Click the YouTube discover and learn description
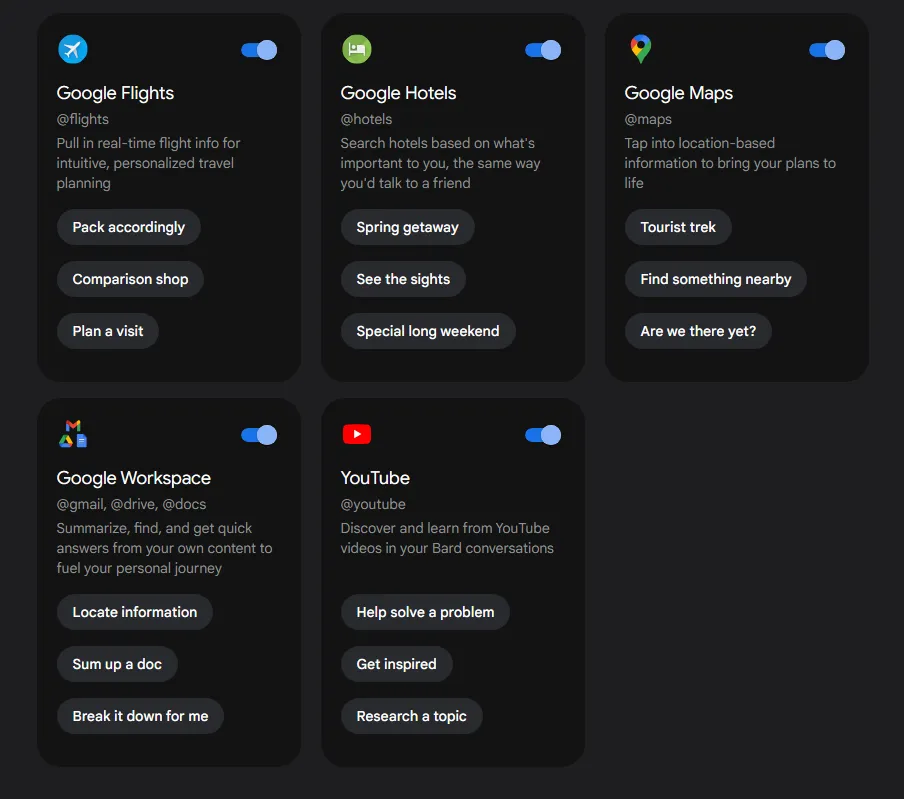The image size is (904, 799). pyautogui.click(x=447, y=538)
